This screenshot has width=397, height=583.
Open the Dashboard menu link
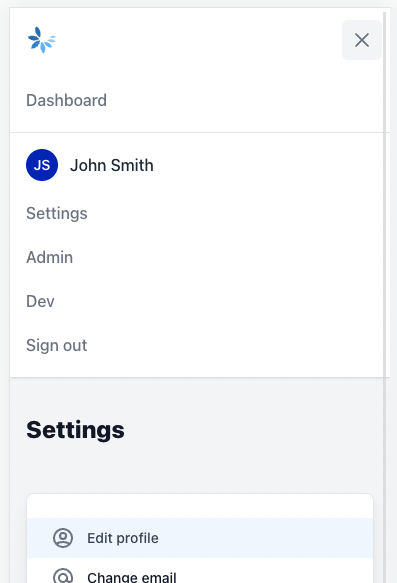67,100
